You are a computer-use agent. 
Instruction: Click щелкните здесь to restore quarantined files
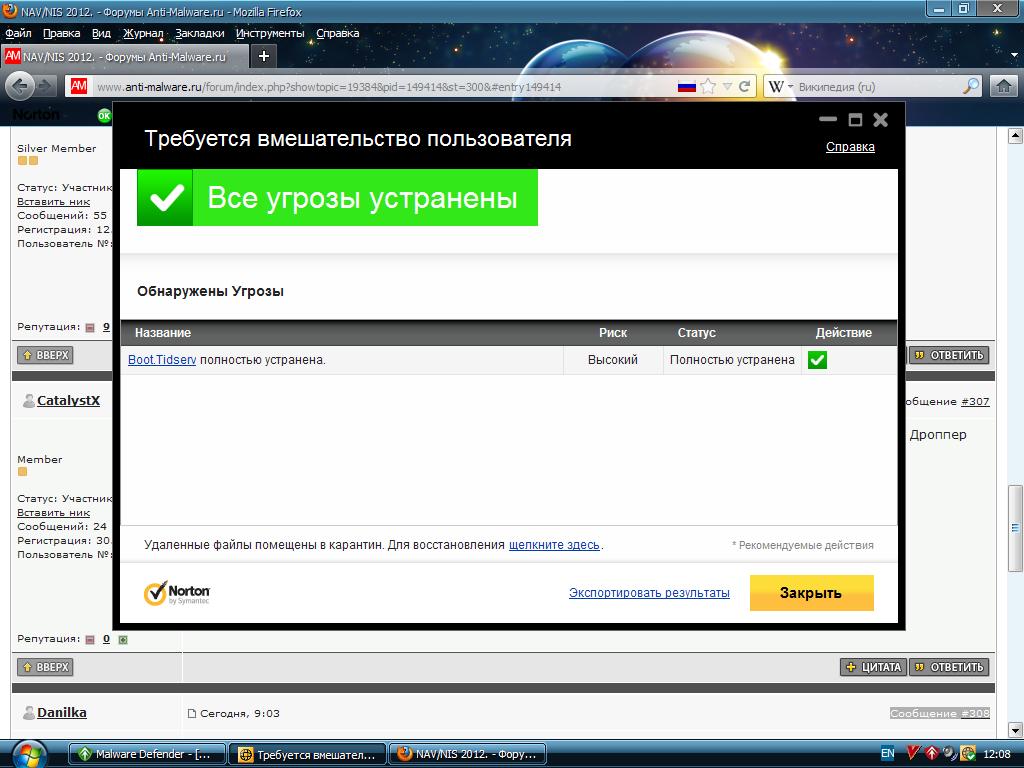coord(554,545)
